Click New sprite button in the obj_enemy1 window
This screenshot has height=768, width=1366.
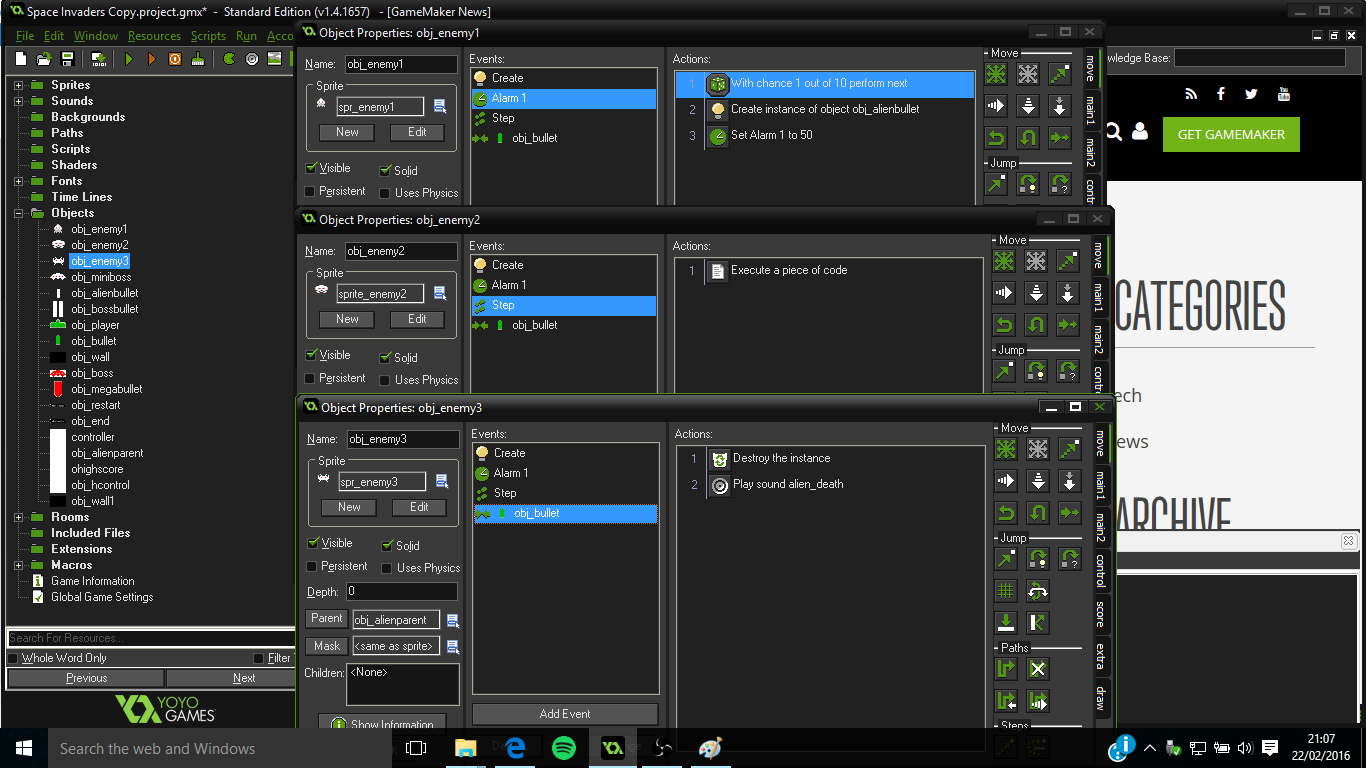pyautogui.click(x=347, y=132)
